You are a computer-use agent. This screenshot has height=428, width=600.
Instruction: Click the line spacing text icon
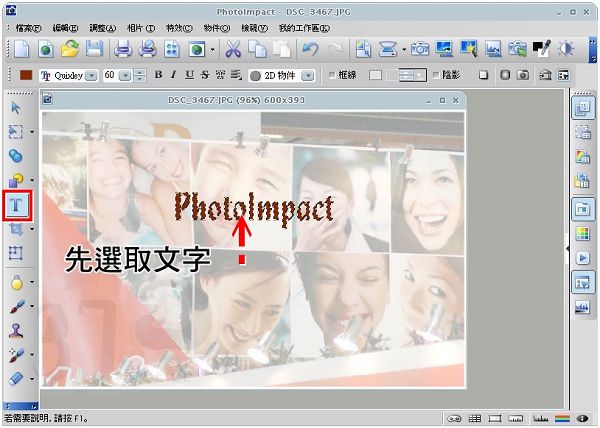coord(236,75)
